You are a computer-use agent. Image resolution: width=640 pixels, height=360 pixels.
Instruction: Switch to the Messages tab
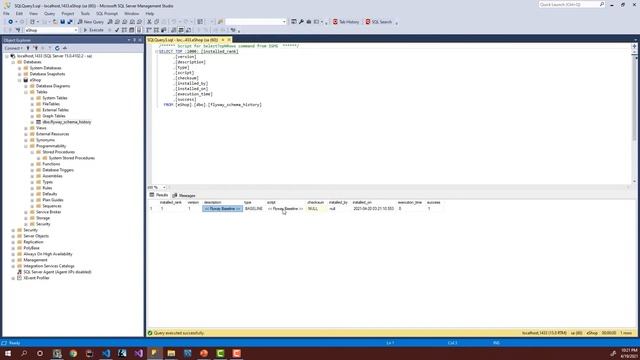pos(184,196)
